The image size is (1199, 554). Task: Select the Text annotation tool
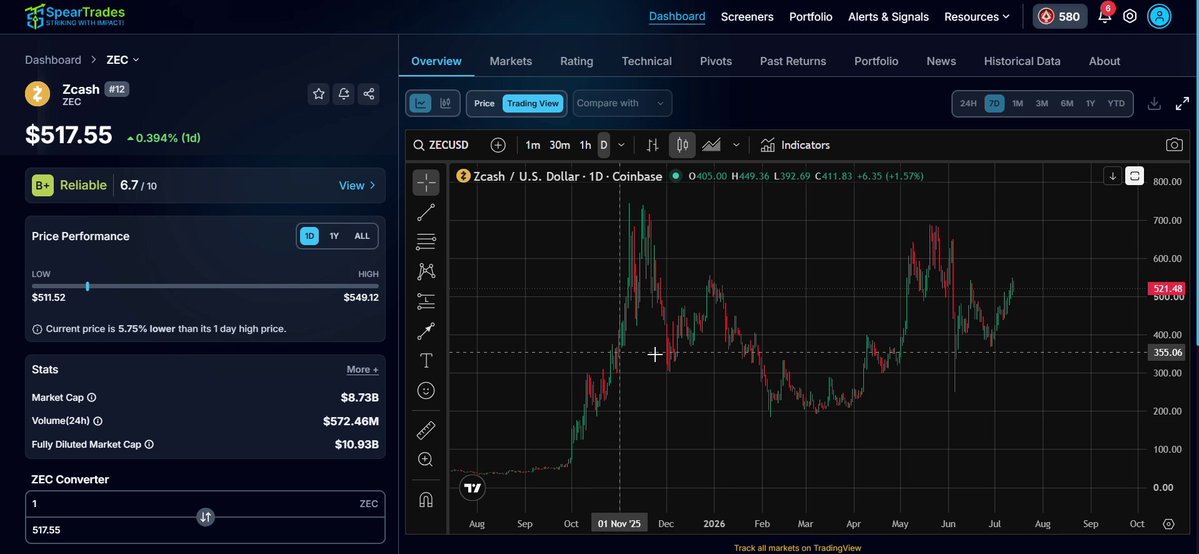426,360
